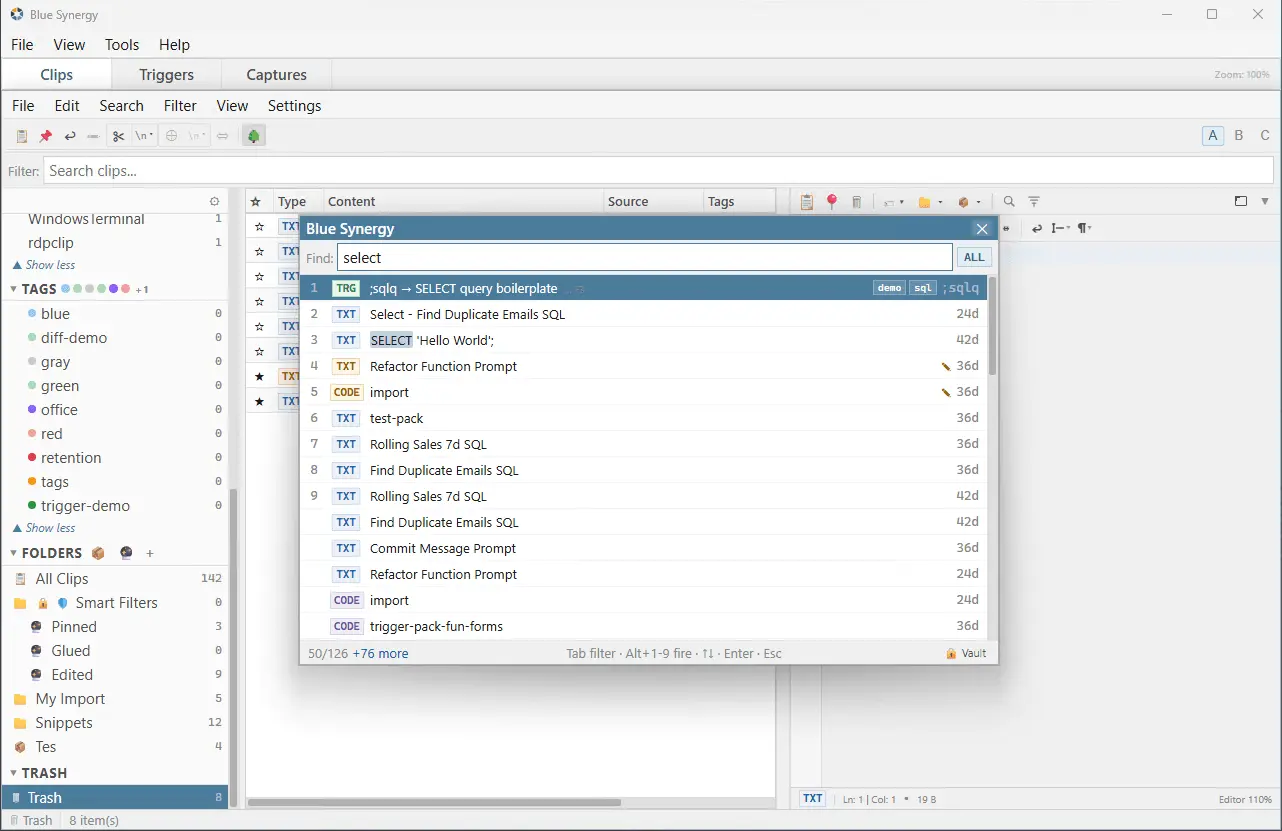Click the magnifier search icon in the editor toolbar
The width and height of the screenshot is (1282, 831).
[1009, 201]
